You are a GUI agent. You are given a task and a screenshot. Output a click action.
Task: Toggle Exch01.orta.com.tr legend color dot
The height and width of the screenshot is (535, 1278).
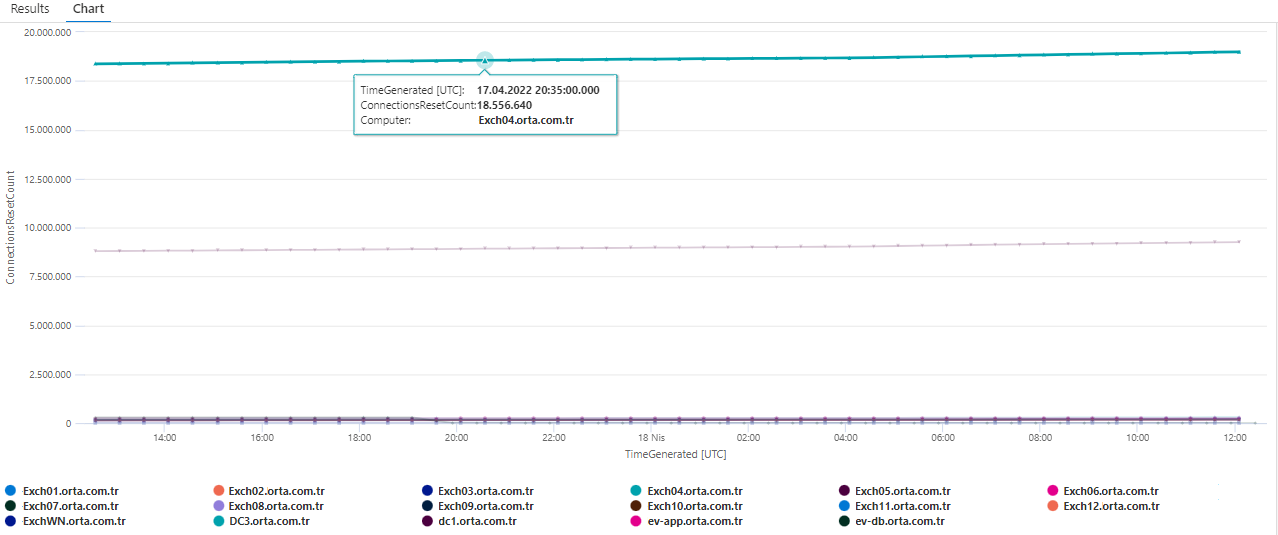click(11, 491)
